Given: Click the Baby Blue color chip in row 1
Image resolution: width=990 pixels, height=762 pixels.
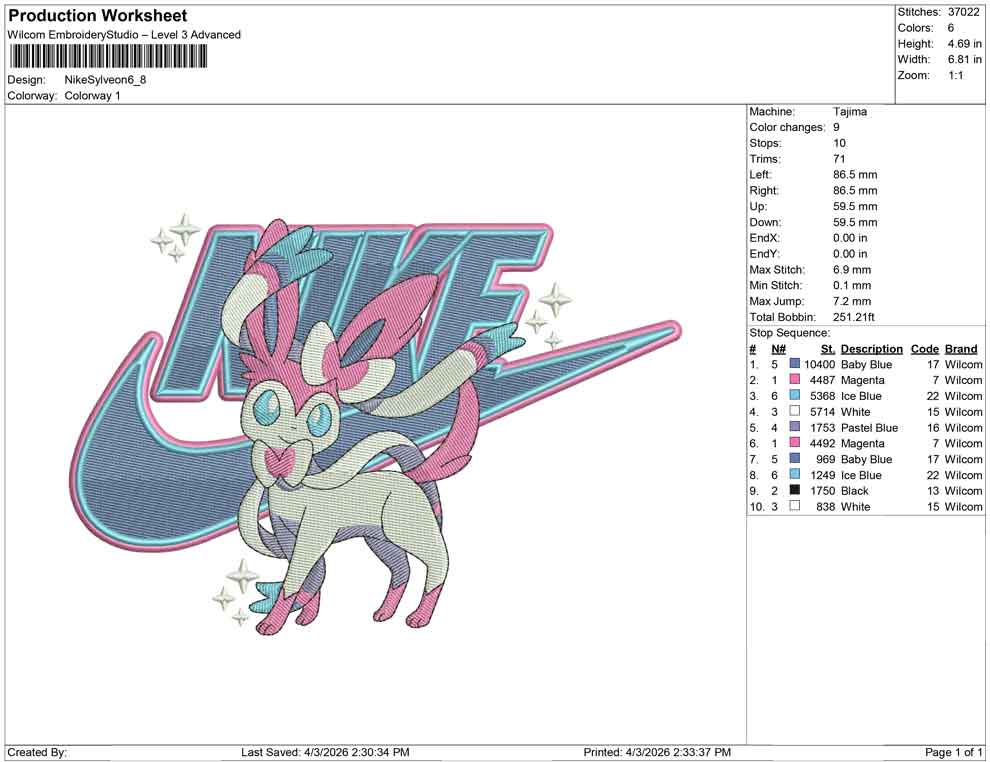Looking at the screenshot, I should [x=795, y=364].
